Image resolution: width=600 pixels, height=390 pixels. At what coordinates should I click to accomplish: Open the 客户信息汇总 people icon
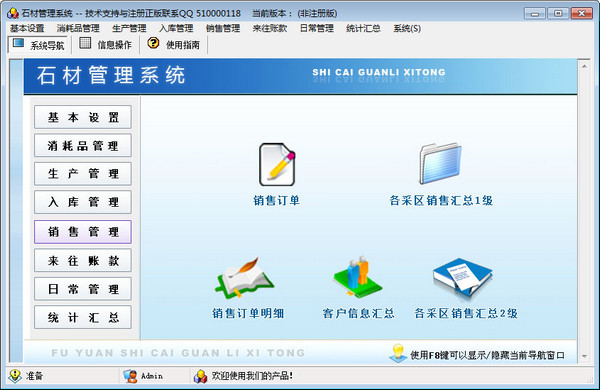point(357,277)
